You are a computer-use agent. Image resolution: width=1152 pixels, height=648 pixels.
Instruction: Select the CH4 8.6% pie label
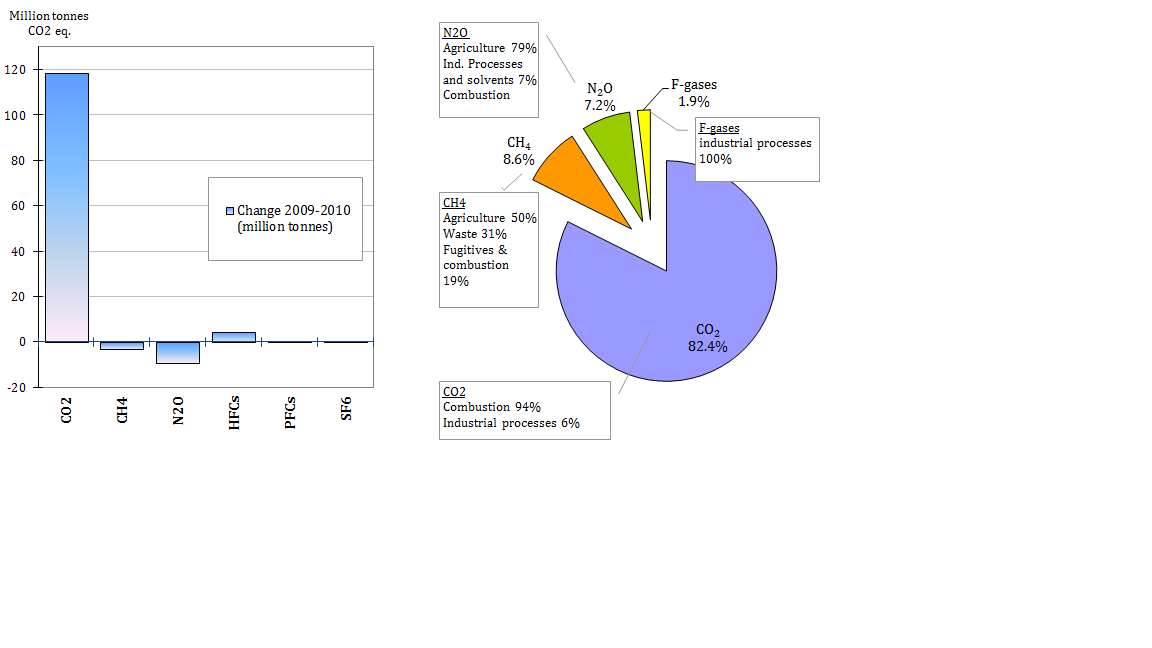[x=518, y=151]
